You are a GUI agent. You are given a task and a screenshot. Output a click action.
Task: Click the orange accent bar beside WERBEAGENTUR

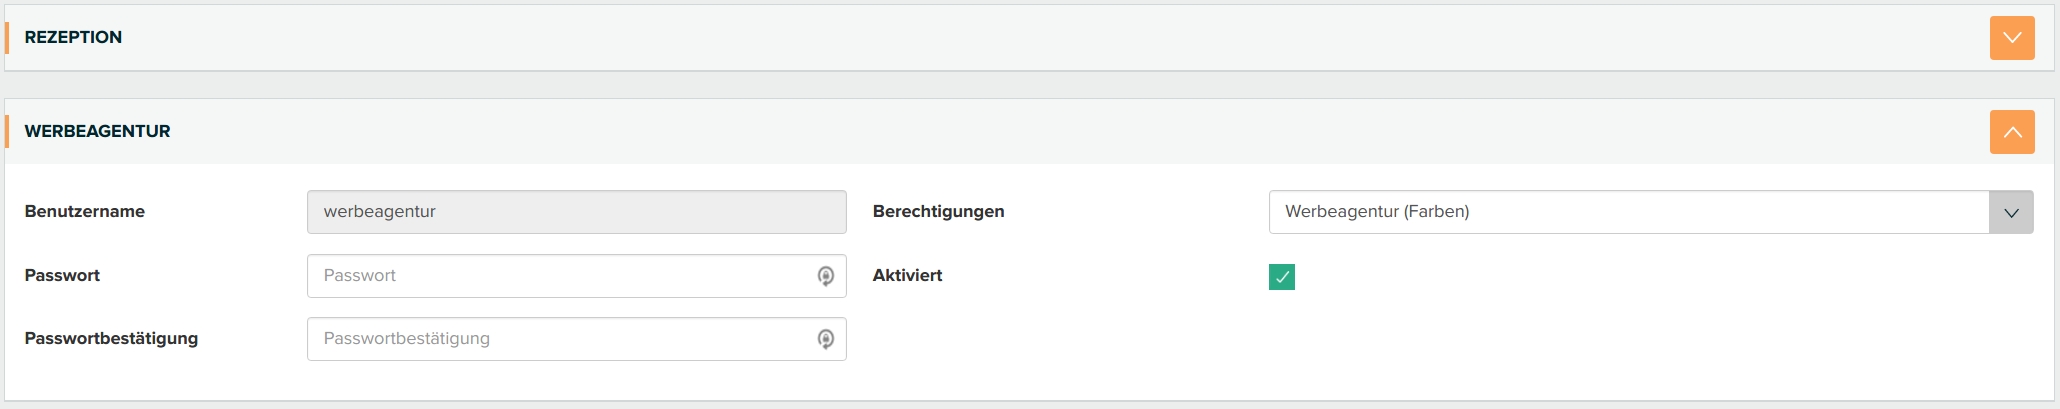click(7, 131)
